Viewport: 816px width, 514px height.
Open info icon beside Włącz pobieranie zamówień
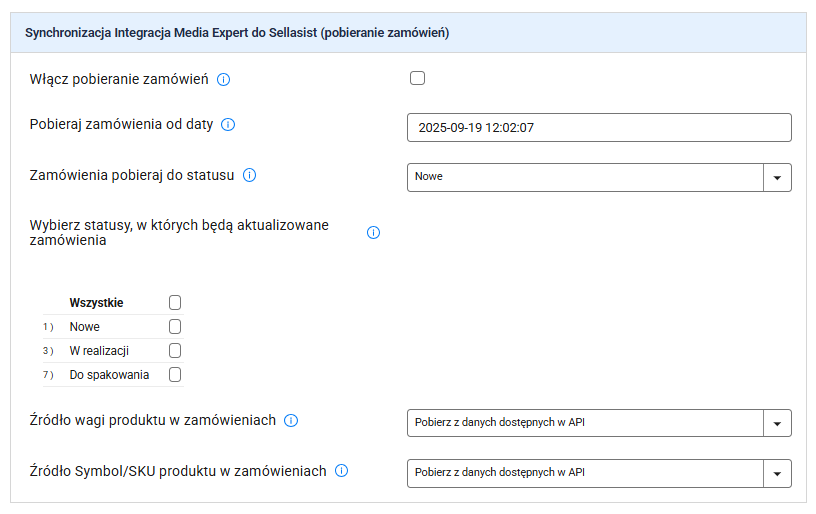[223, 80]
